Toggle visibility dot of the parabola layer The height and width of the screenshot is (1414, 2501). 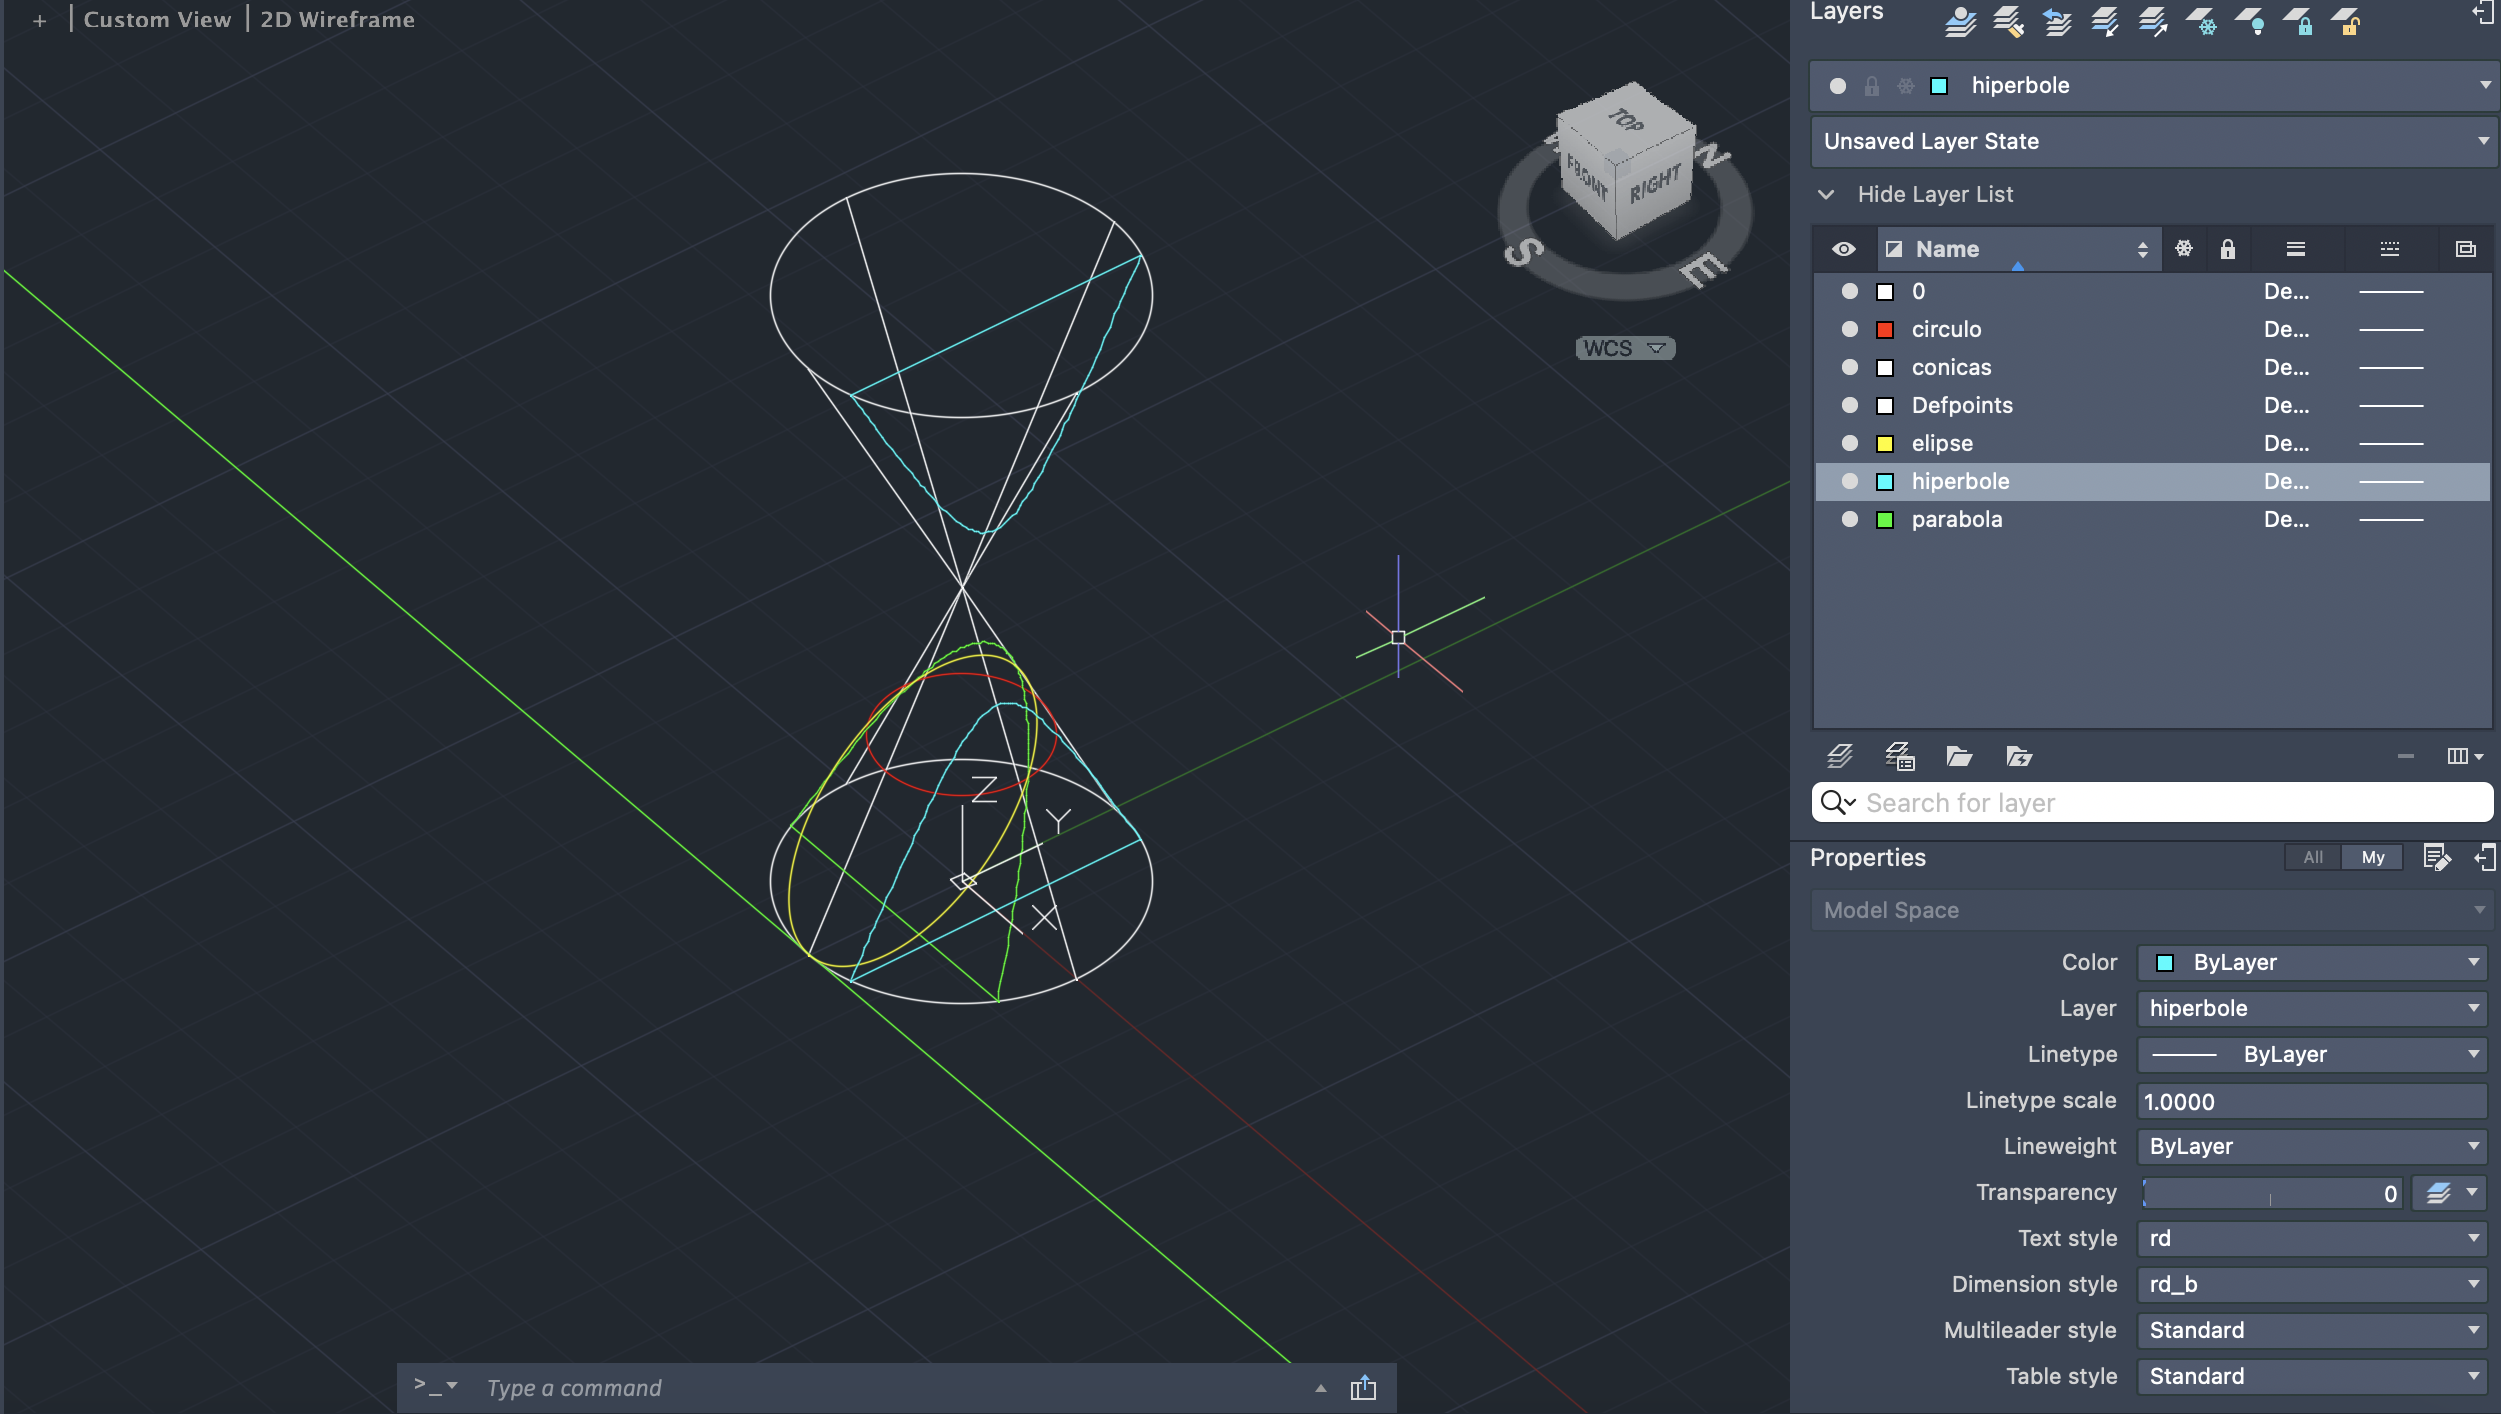[x=1849, y=519]
